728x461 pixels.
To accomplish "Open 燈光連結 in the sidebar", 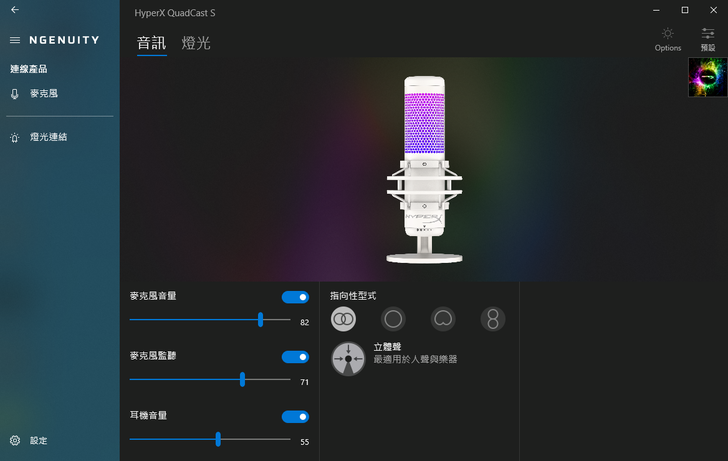I will pos(48,137).
